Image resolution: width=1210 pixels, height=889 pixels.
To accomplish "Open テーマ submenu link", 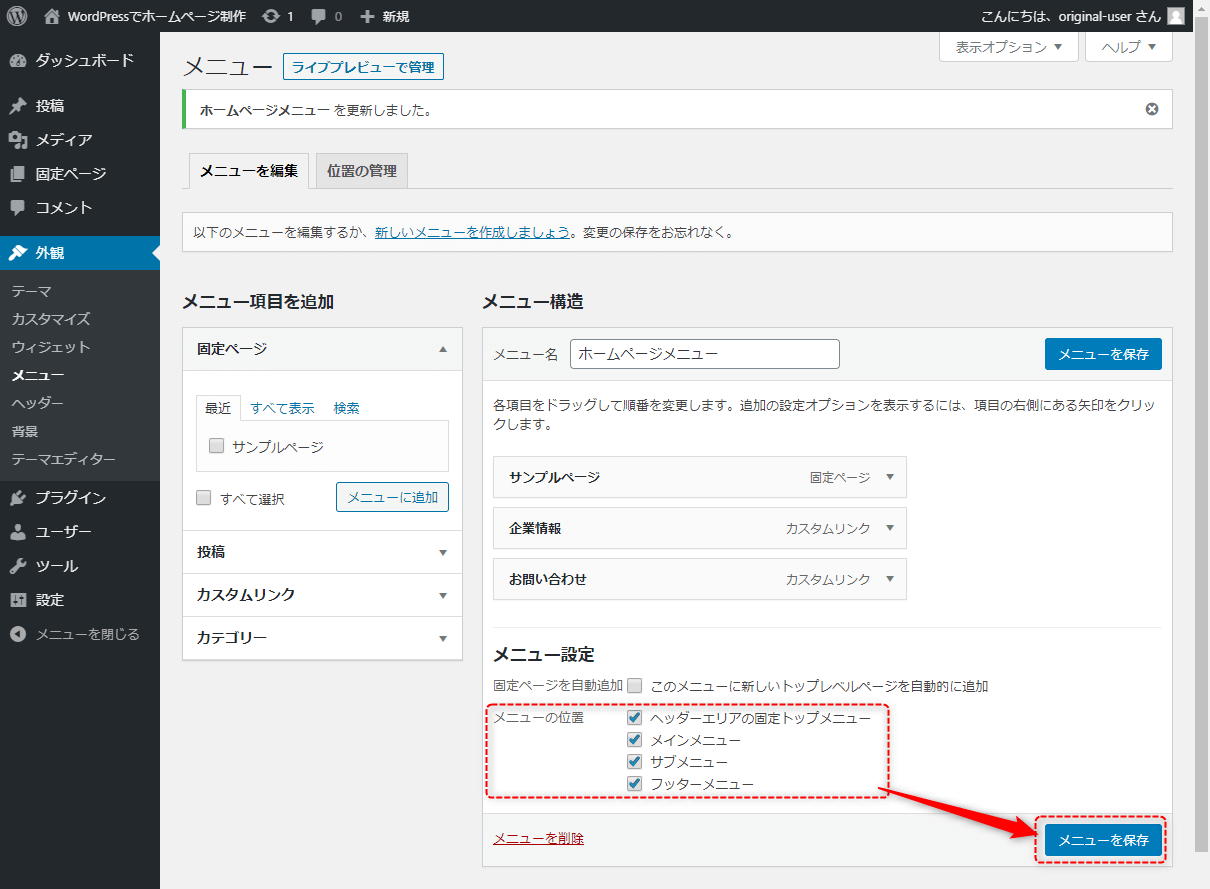I will [31, 291].
